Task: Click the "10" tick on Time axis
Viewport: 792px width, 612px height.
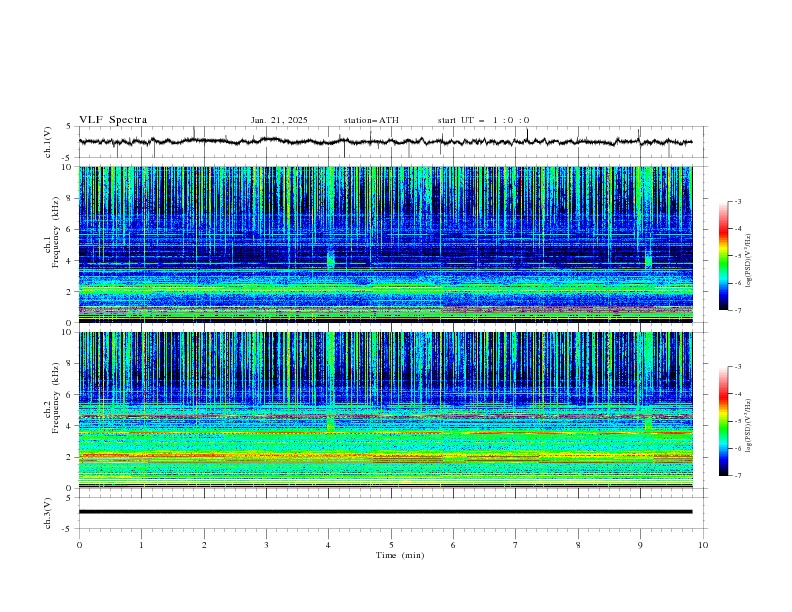Action: coord(703,545)
